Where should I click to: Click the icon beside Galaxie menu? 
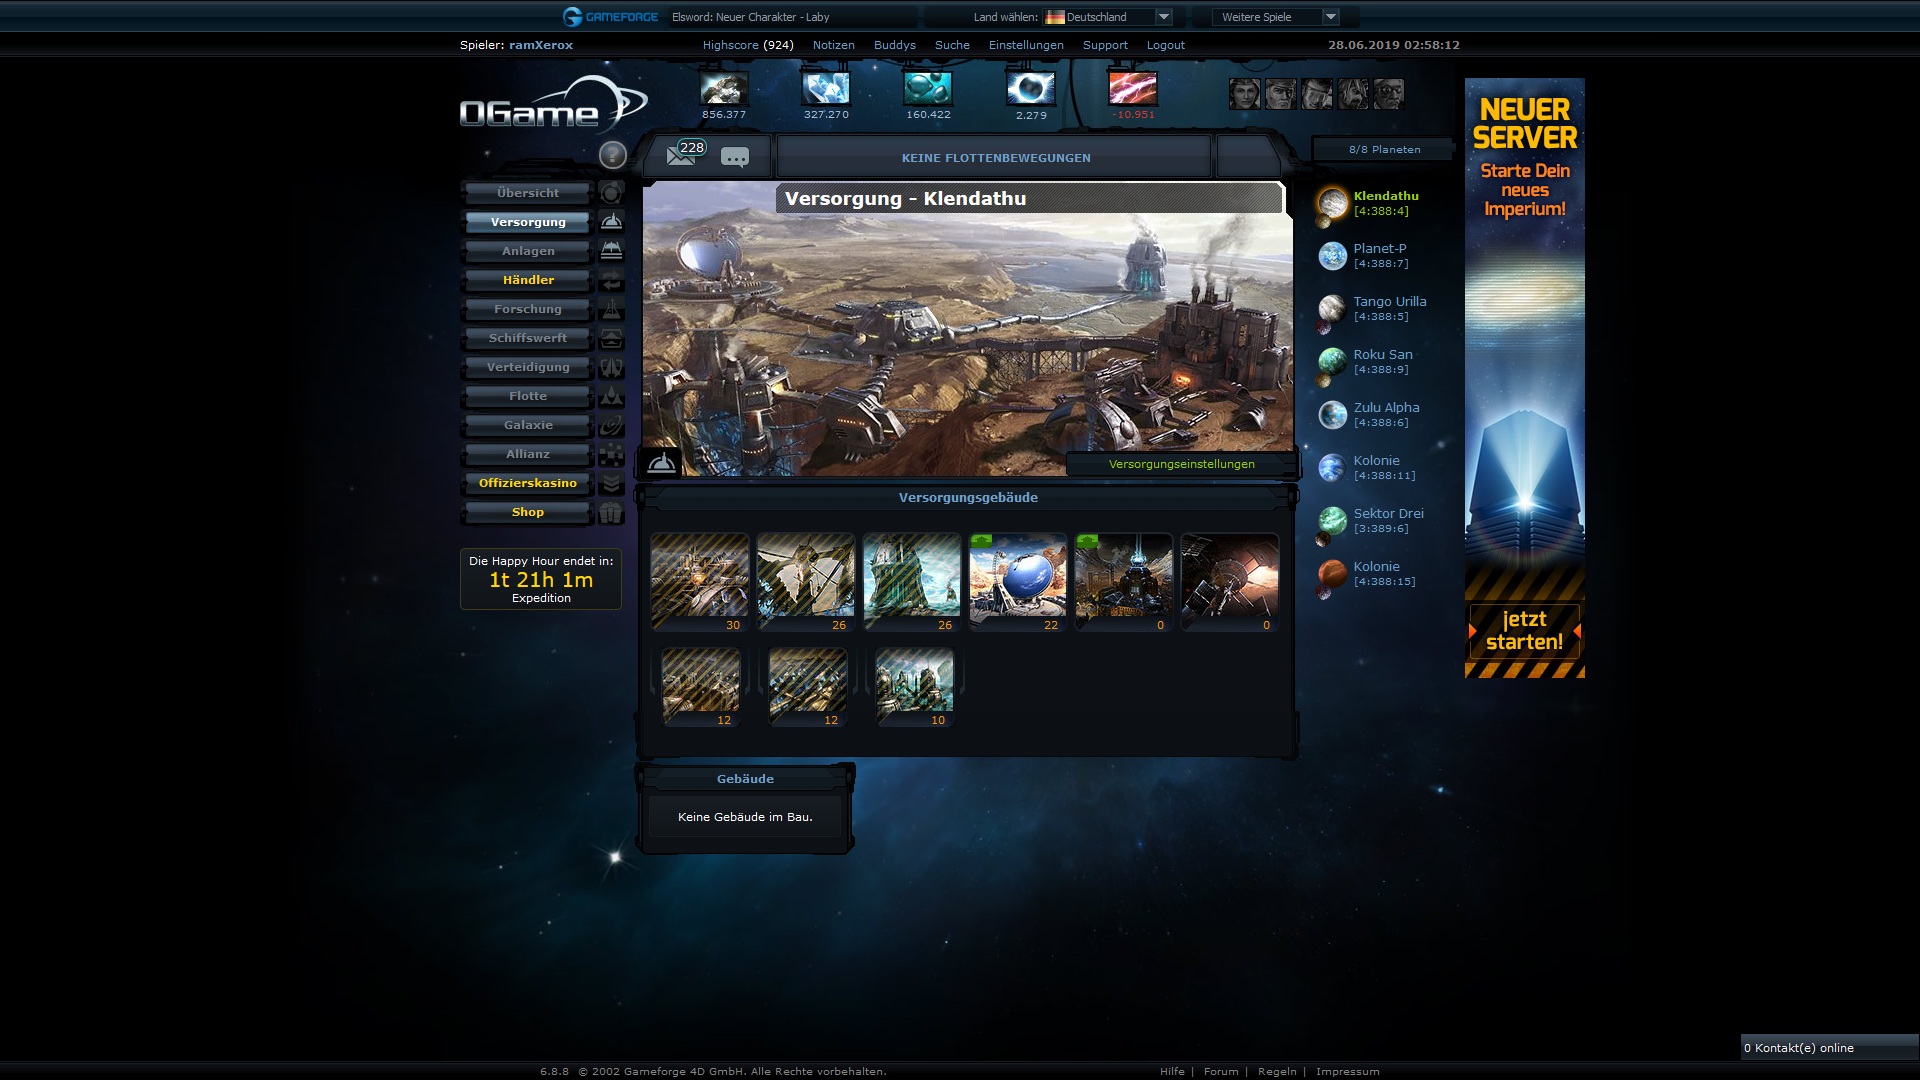coord(611,425)
